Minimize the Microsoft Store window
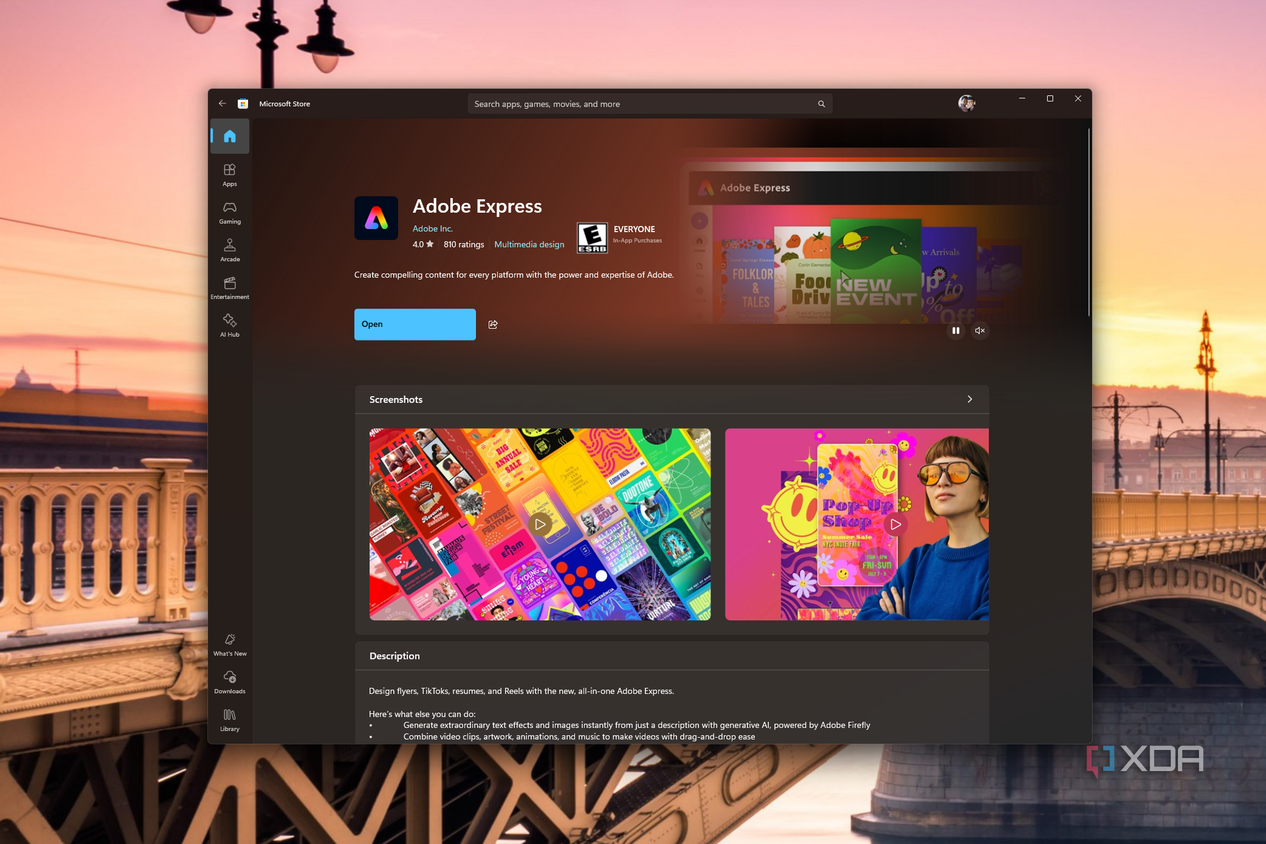 pos(1022,99)
